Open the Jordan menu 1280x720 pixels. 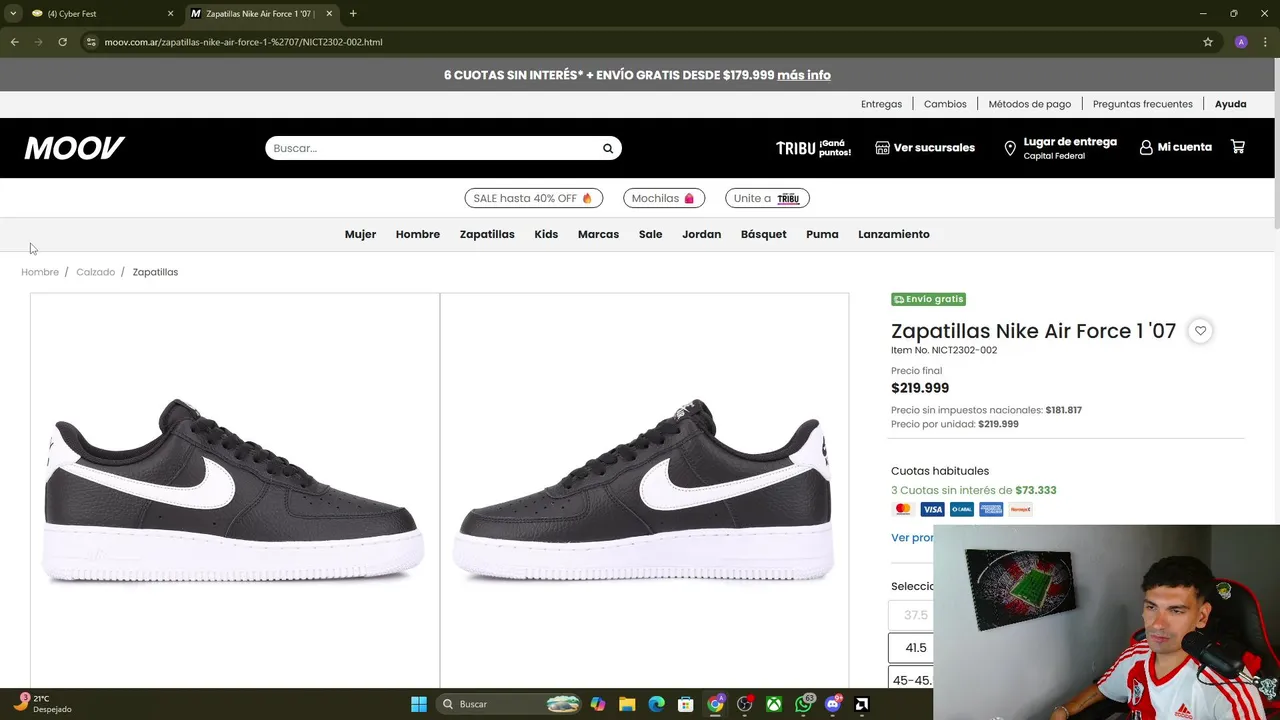coord(701,234)
